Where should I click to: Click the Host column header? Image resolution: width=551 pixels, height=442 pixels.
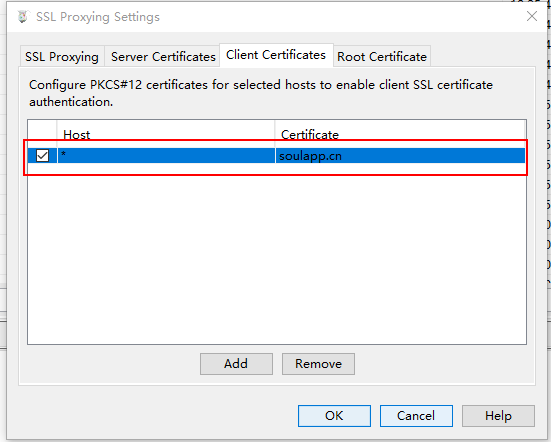click(x=166, y=134)
